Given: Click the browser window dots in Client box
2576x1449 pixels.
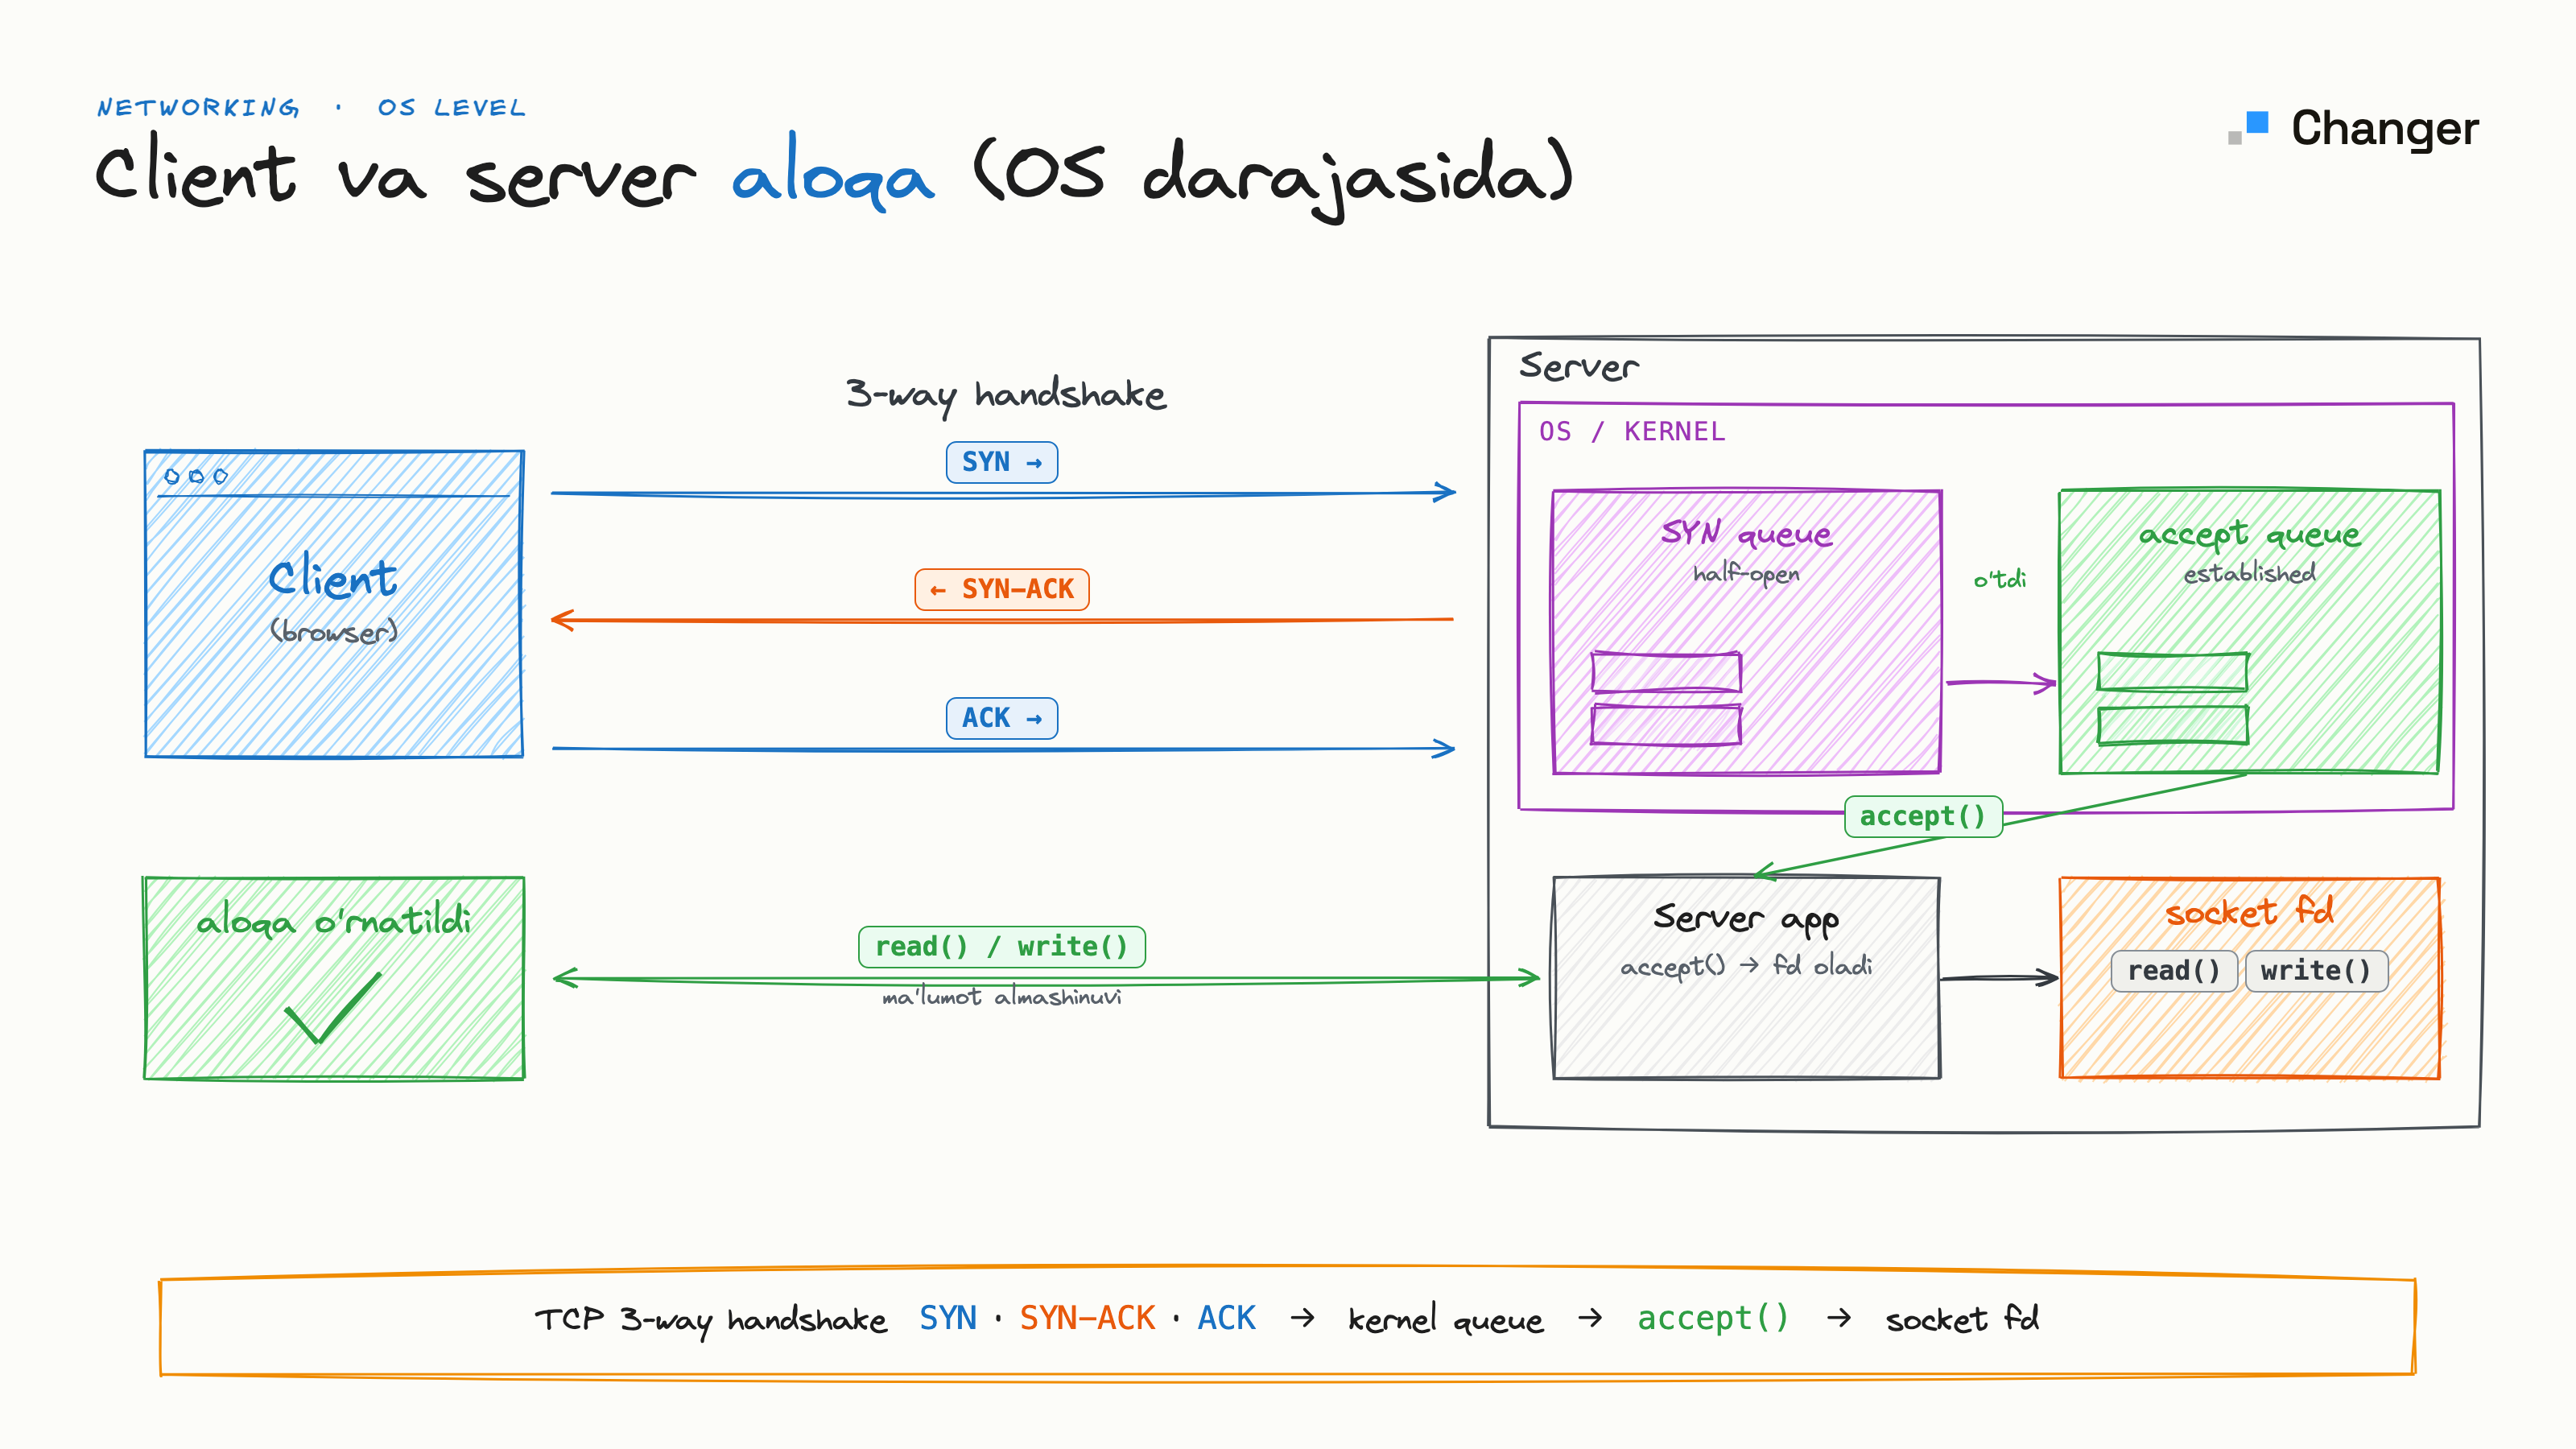Looking at the screenshot, I should coord(196,476).
